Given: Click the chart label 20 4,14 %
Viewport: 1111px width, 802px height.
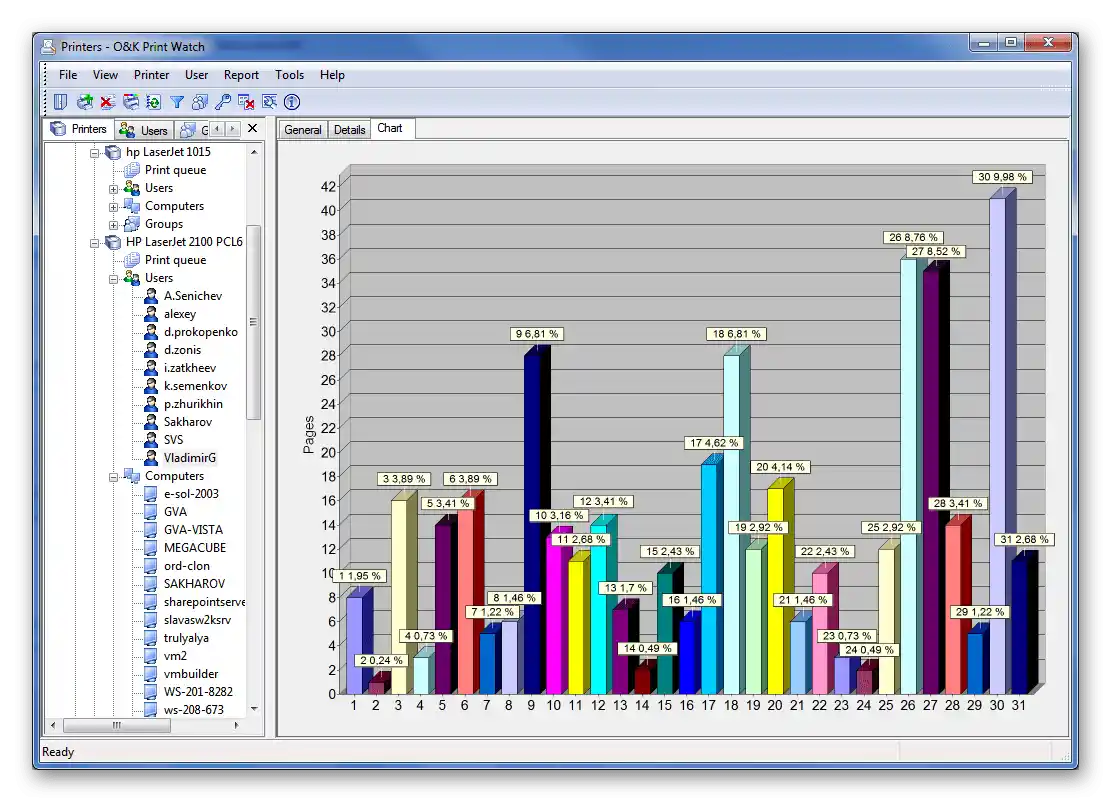Looking at the screenshot, I should point(780,467).
